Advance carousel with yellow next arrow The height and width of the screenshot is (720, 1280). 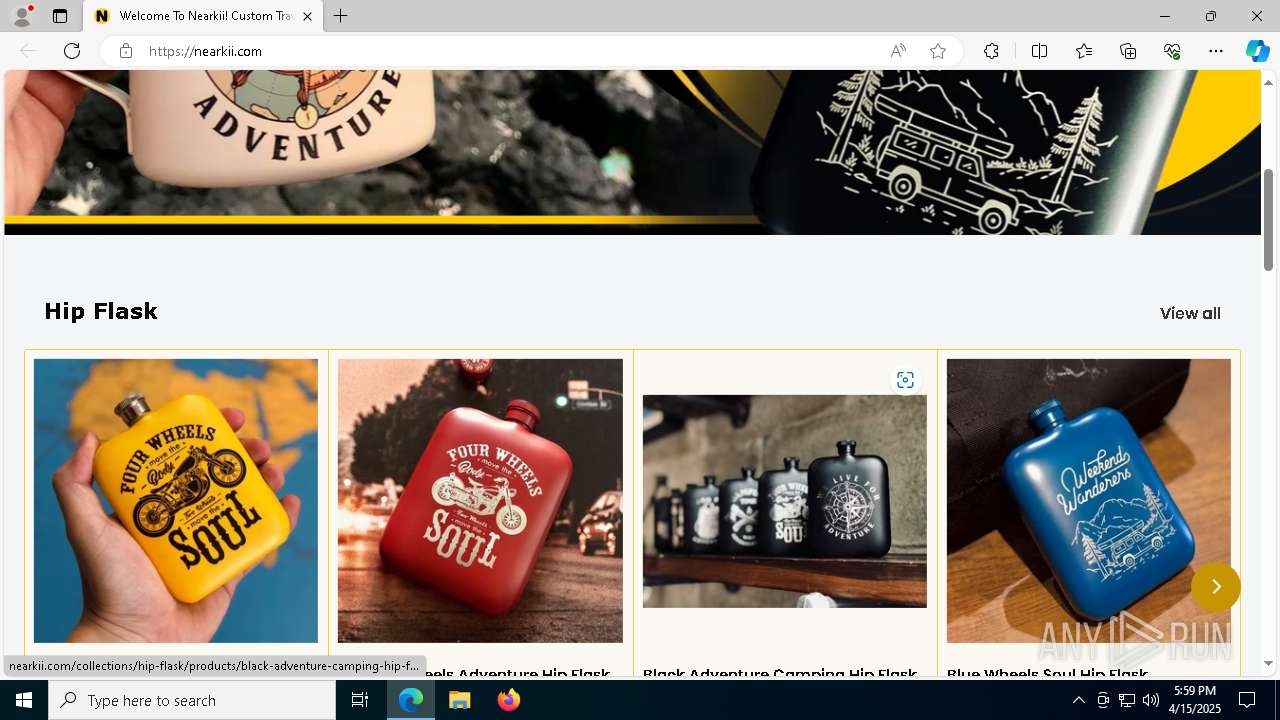click(1216, 587)
